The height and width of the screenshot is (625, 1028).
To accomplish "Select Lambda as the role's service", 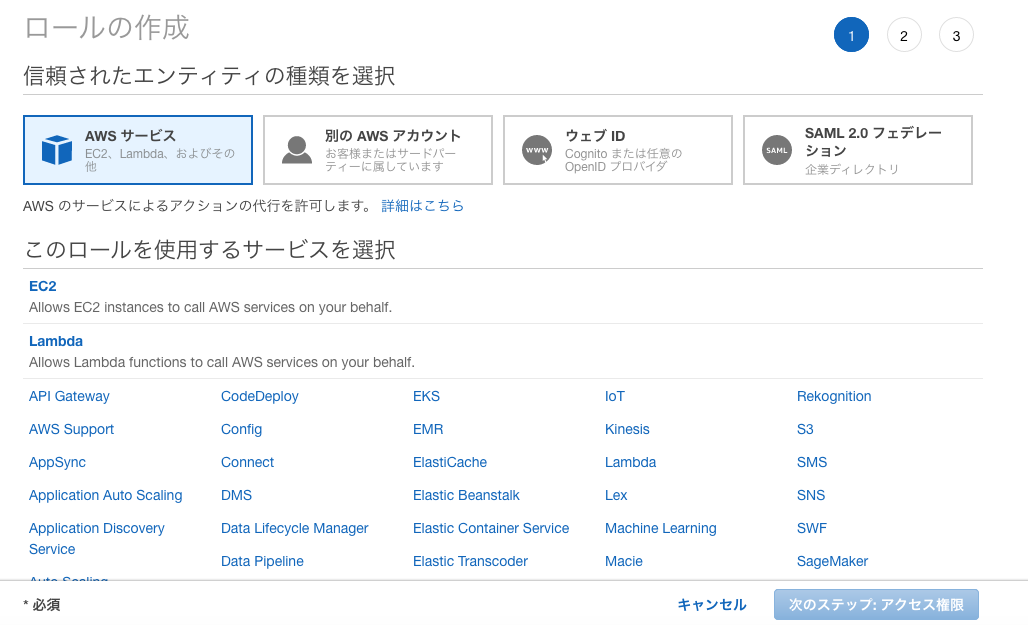I will [x=56, y=340].
